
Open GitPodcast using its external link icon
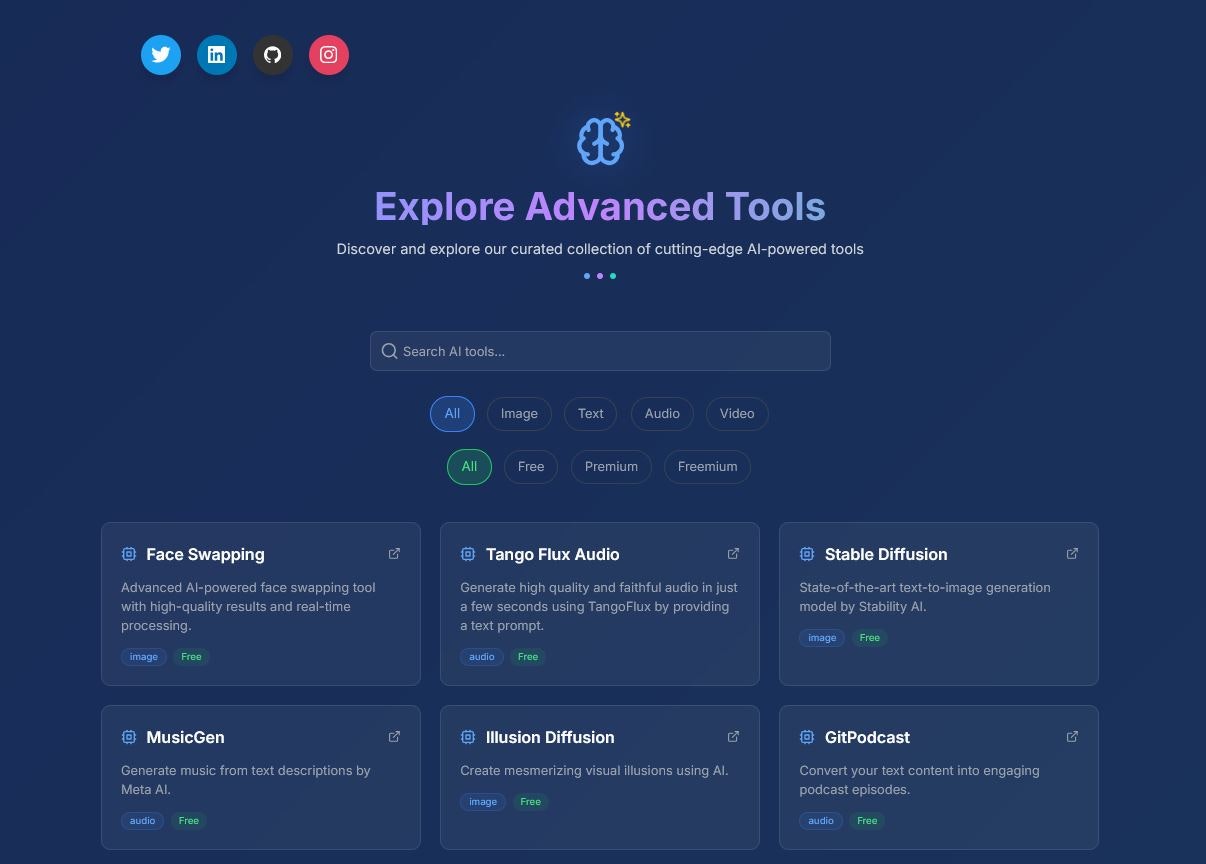click(x=1072, y=736)
